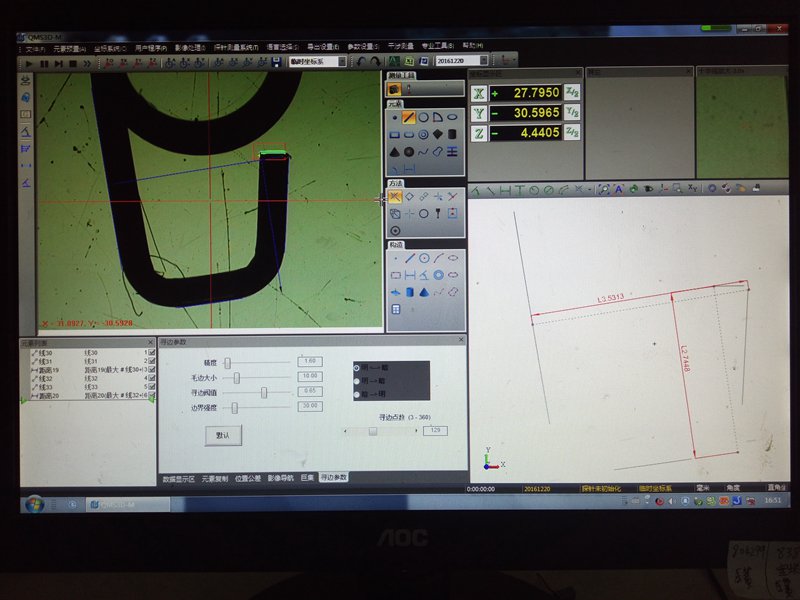800x600 pixels.
Task: Toggle checkbox for 线30 in element list
Action: click(x=151, y=352)
